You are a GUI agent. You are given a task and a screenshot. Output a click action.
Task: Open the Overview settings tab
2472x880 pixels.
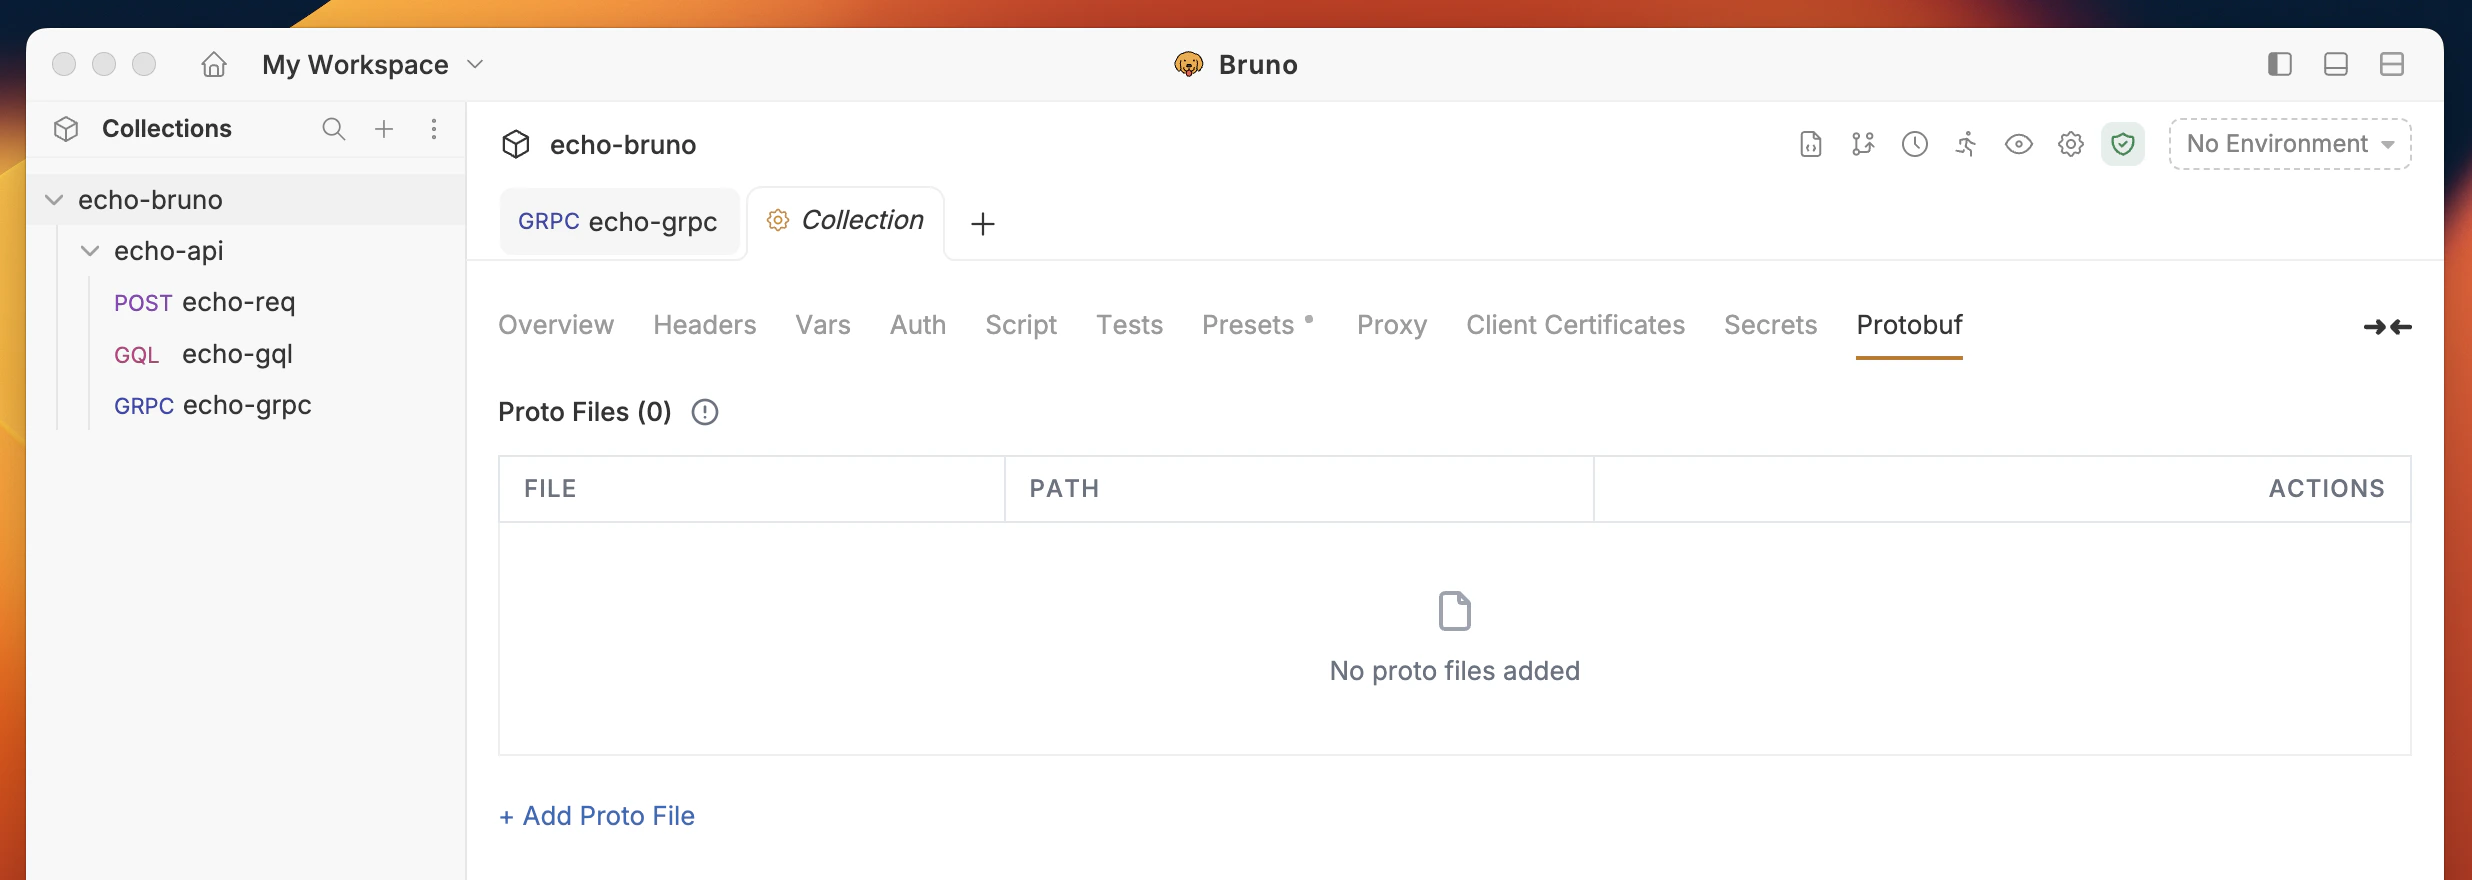pyautogui.click(x=556, y=325)
